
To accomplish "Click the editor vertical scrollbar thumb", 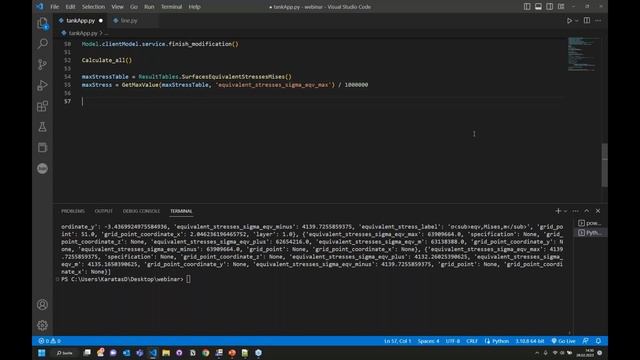I will point(604,165).
